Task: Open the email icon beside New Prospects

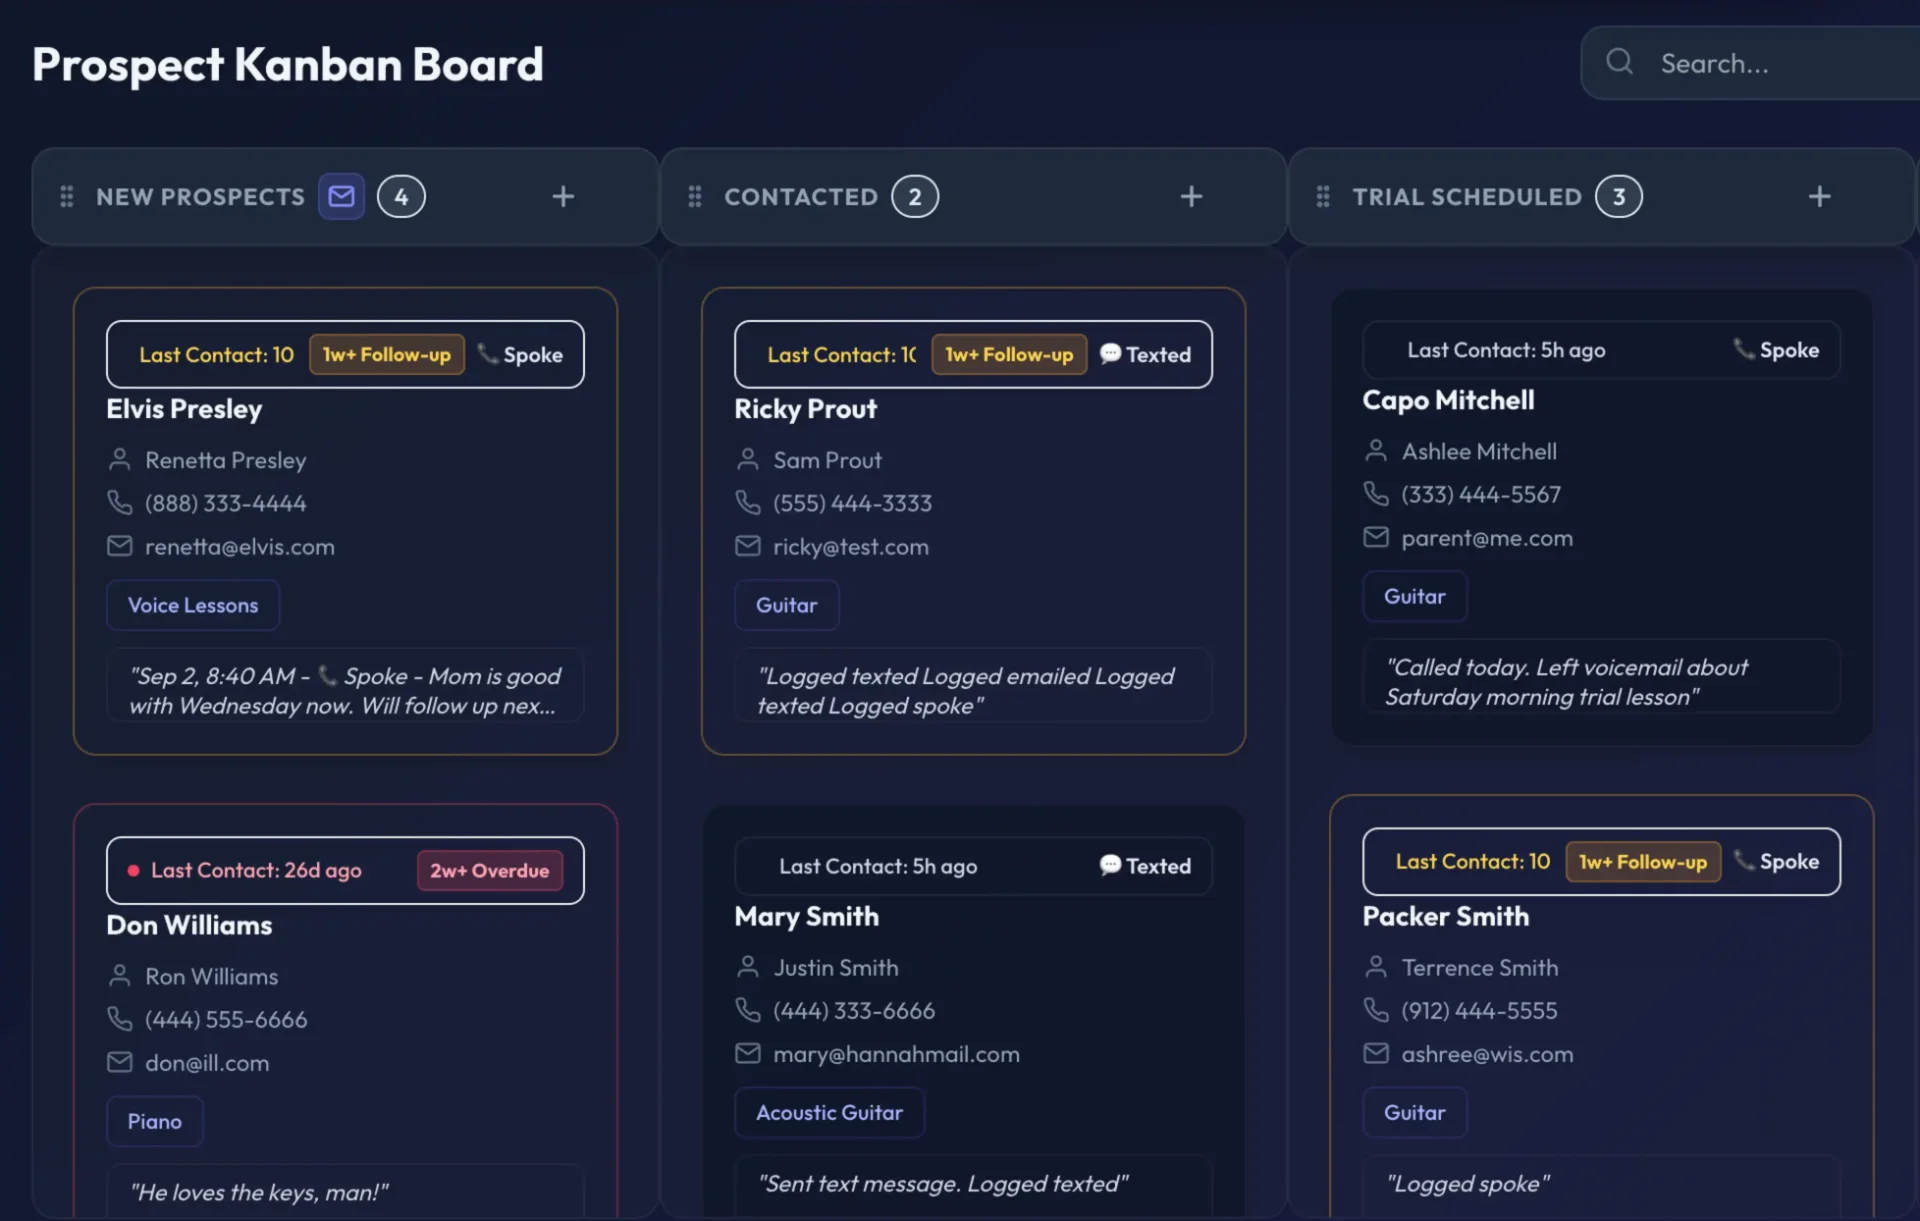Action: 341,196
